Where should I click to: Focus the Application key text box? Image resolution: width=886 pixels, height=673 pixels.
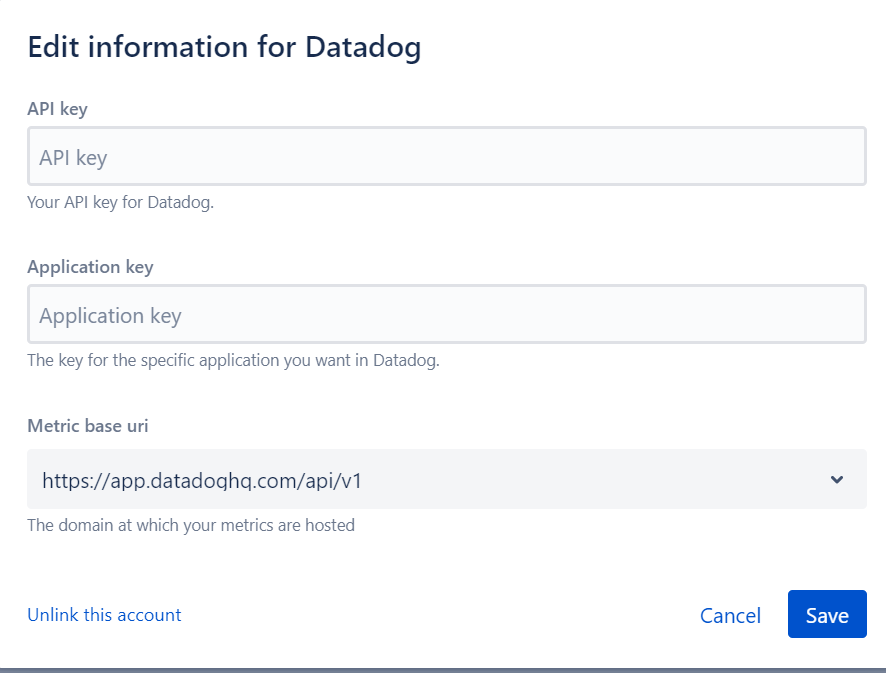pyautogui.click(x=446, y=315)
